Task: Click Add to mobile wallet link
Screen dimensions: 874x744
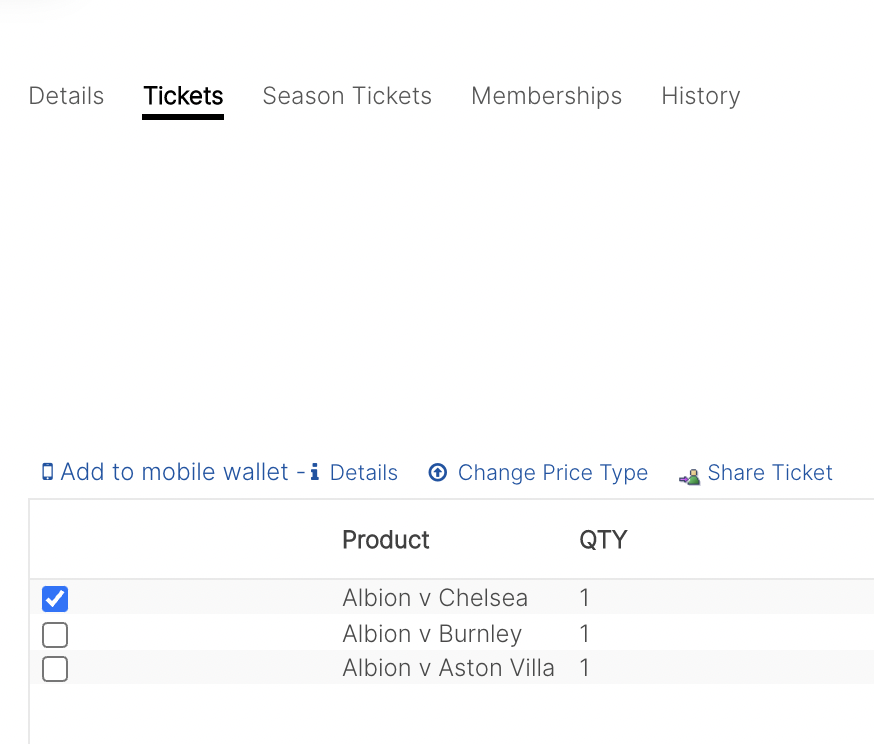Action: tap(174, 472)
